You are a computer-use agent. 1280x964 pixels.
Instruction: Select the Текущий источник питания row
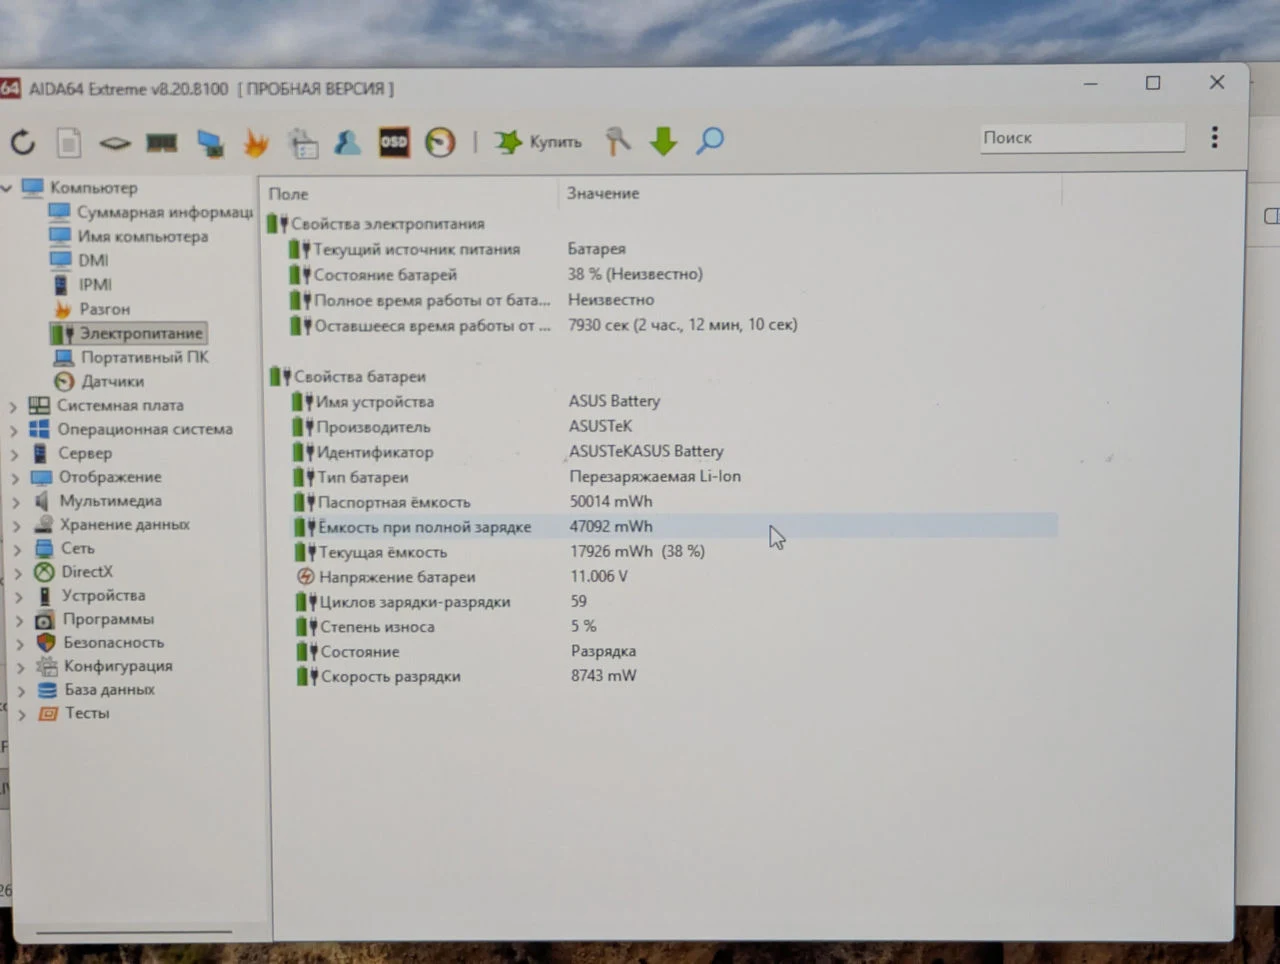[x=672, y=249]
